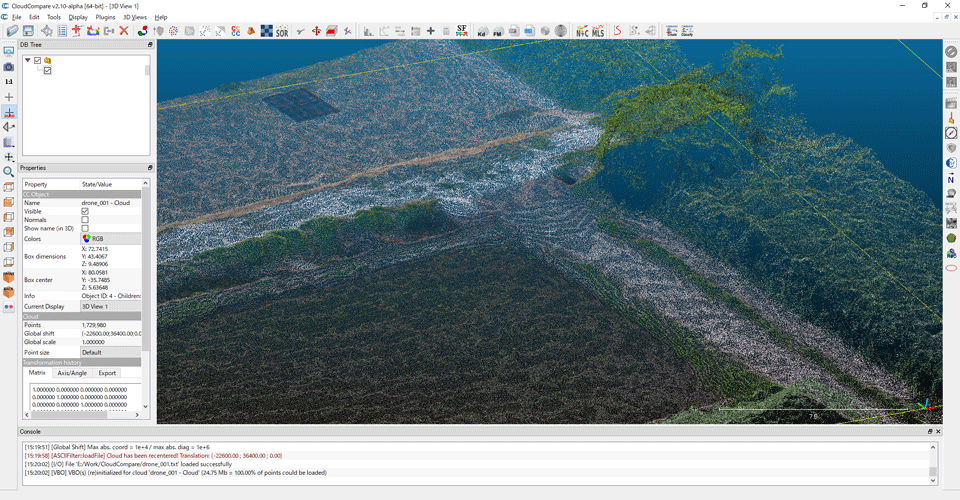Switch to the Axis/Angle tab
The width and height of the screenshot is (960, 500).
click(72, 373)
